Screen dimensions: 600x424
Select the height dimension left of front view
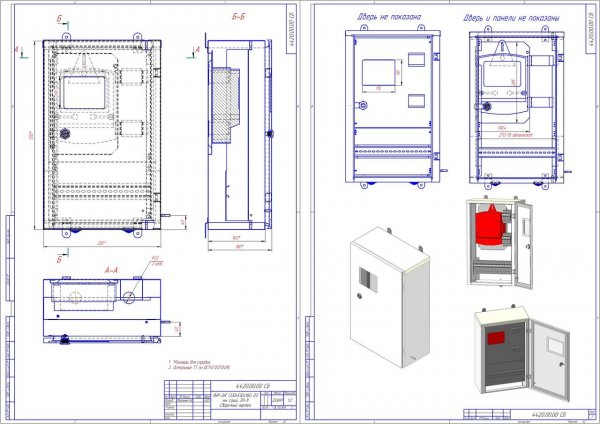click(x=30, y=134)
